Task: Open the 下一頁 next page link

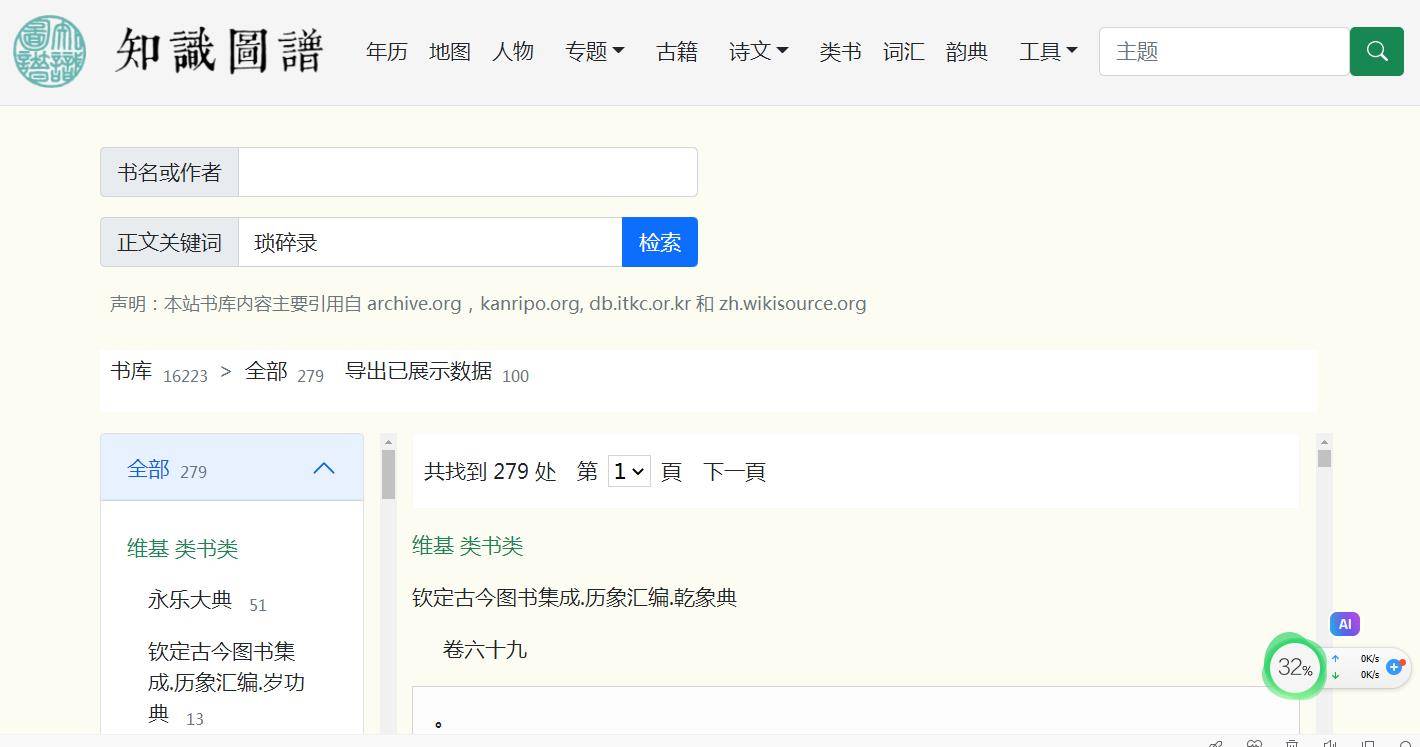Action: pyautogui.click(x=734, y=471)
